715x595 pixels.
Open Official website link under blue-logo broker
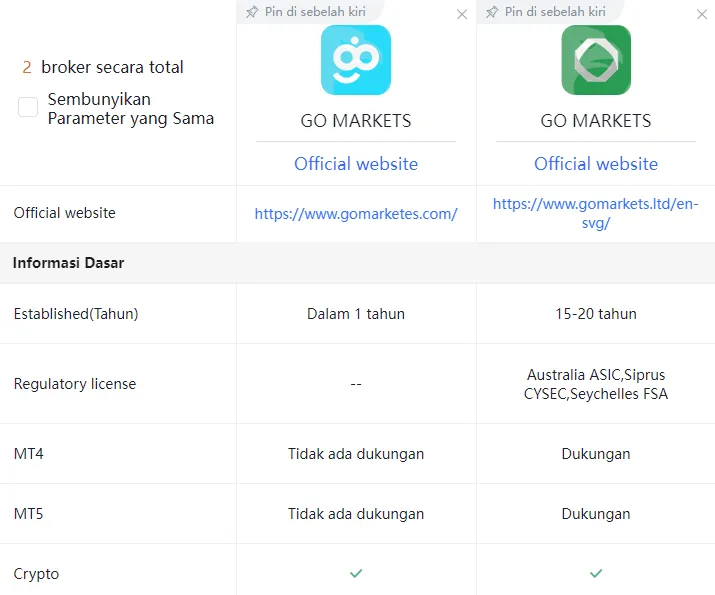(356, 164)
